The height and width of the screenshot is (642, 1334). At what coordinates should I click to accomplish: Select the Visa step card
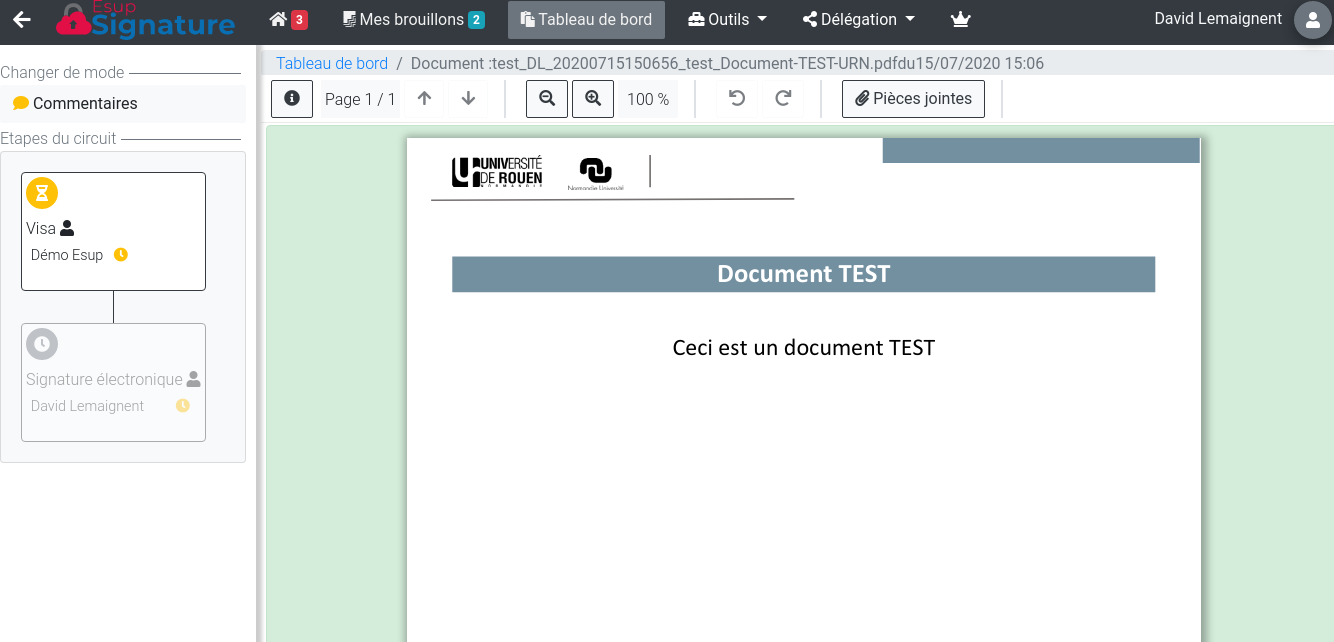click(113, 232)
